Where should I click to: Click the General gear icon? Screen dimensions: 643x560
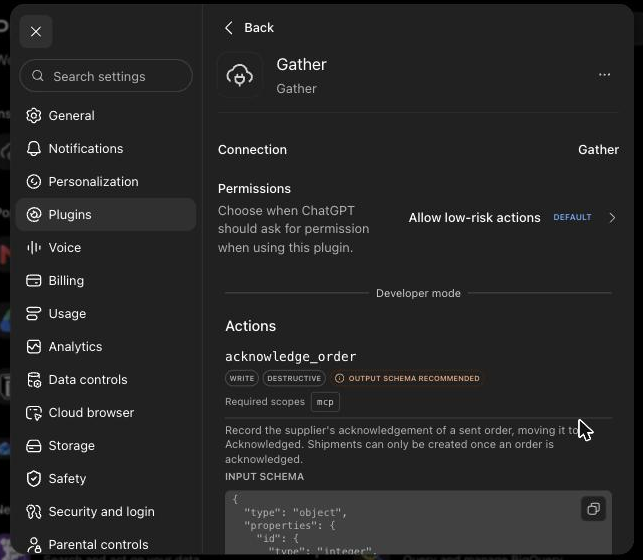pos(34,116)
